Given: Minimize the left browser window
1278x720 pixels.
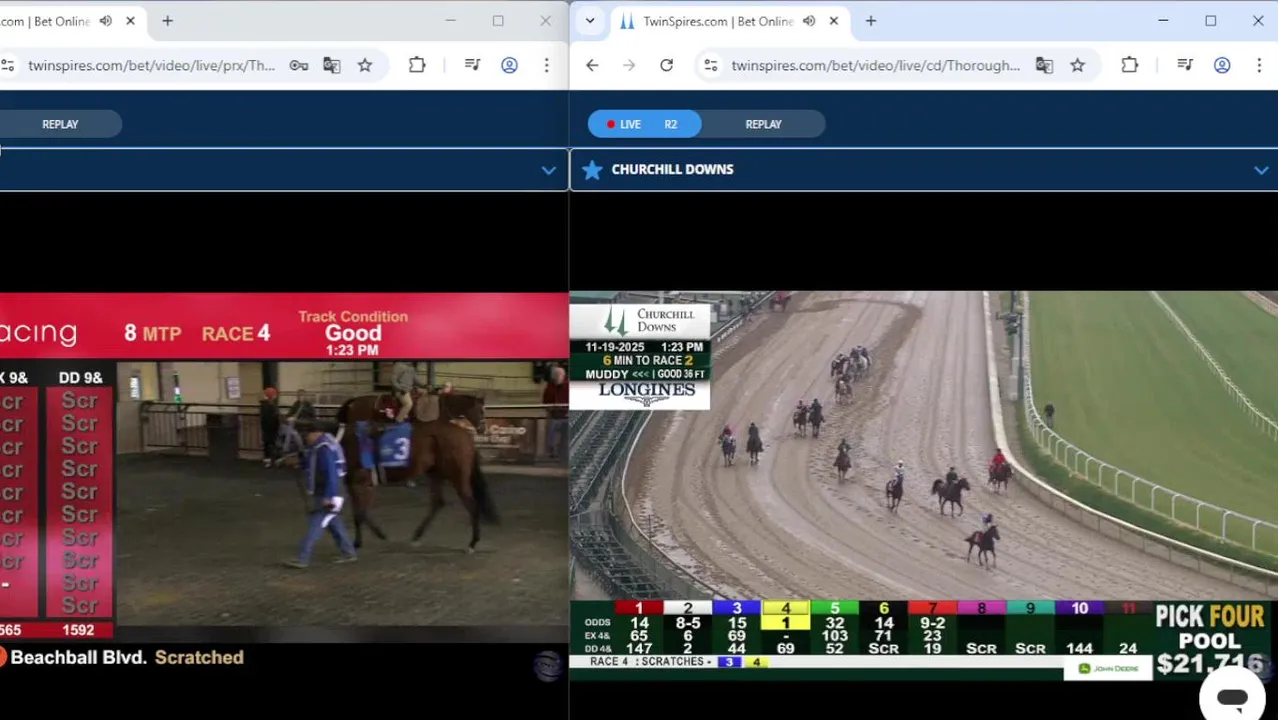Looking at the screenshot, I should (450, 21).
